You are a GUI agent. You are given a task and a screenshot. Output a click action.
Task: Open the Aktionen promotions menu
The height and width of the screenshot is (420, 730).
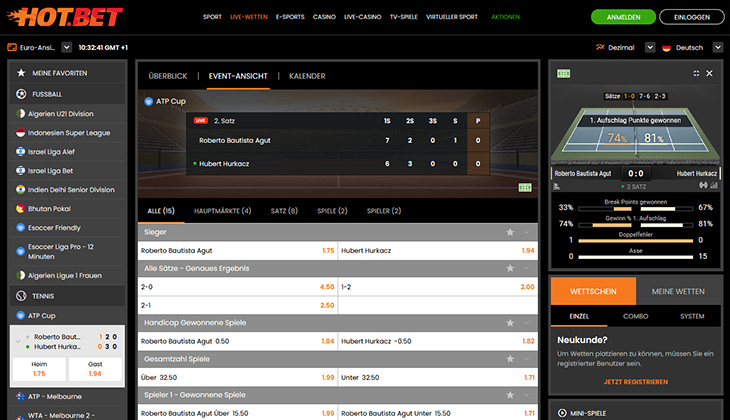506,17
